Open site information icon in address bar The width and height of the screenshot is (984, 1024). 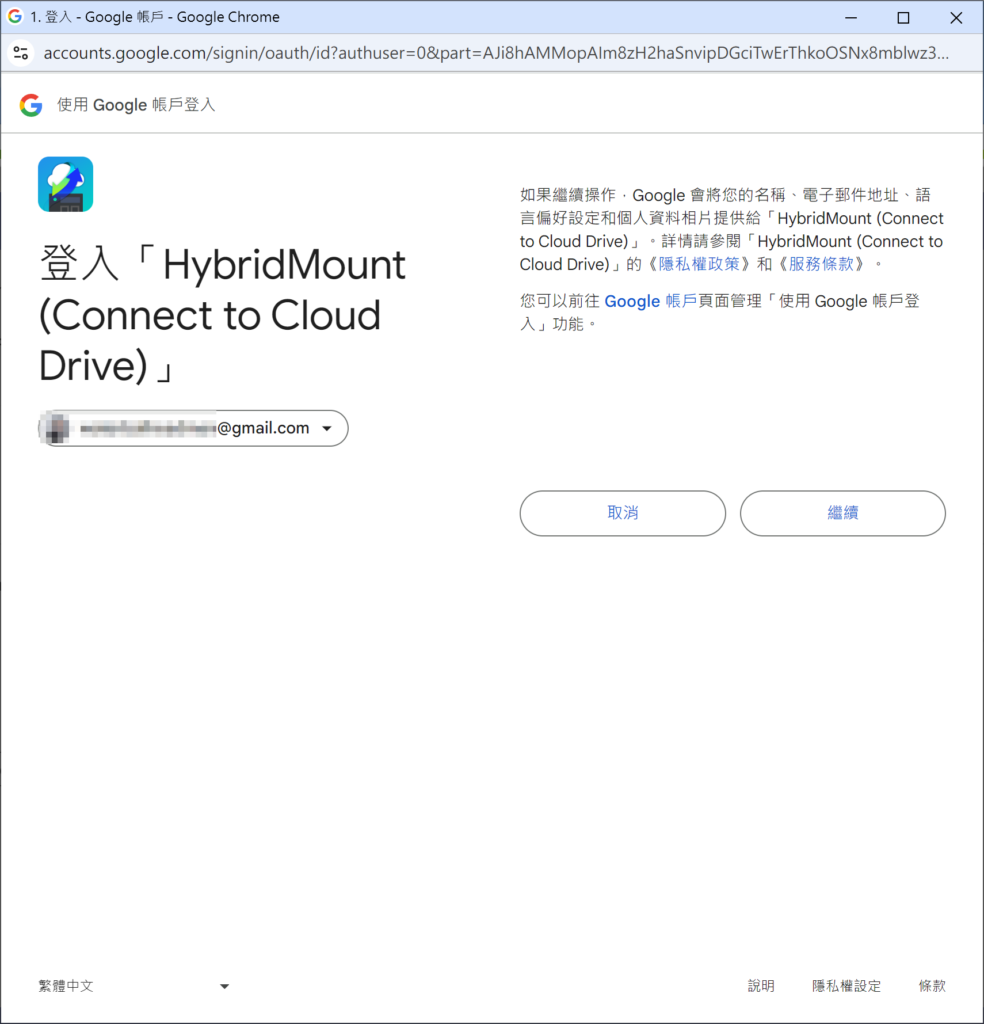[21, 53]
